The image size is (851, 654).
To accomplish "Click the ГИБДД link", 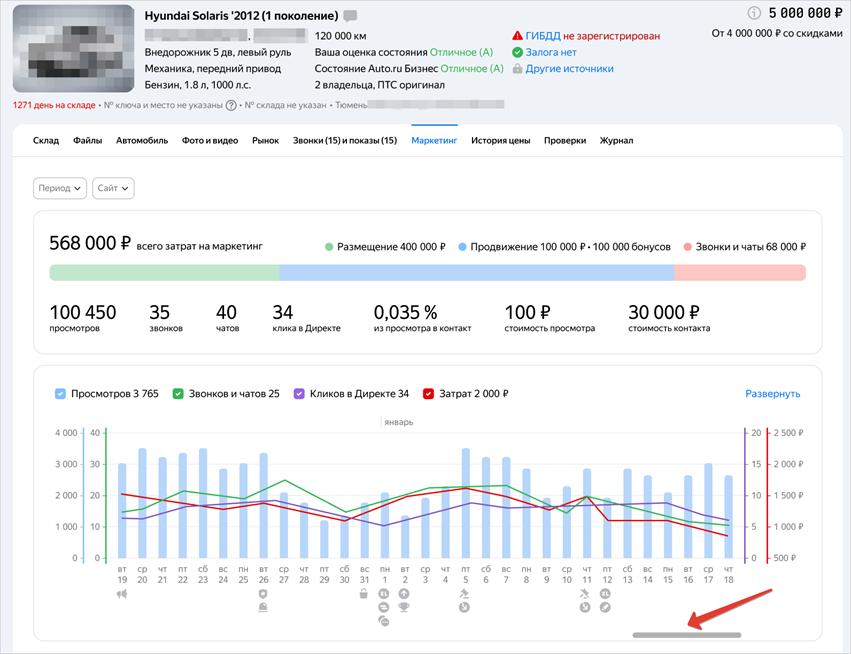I will click(x=543, y=36).
